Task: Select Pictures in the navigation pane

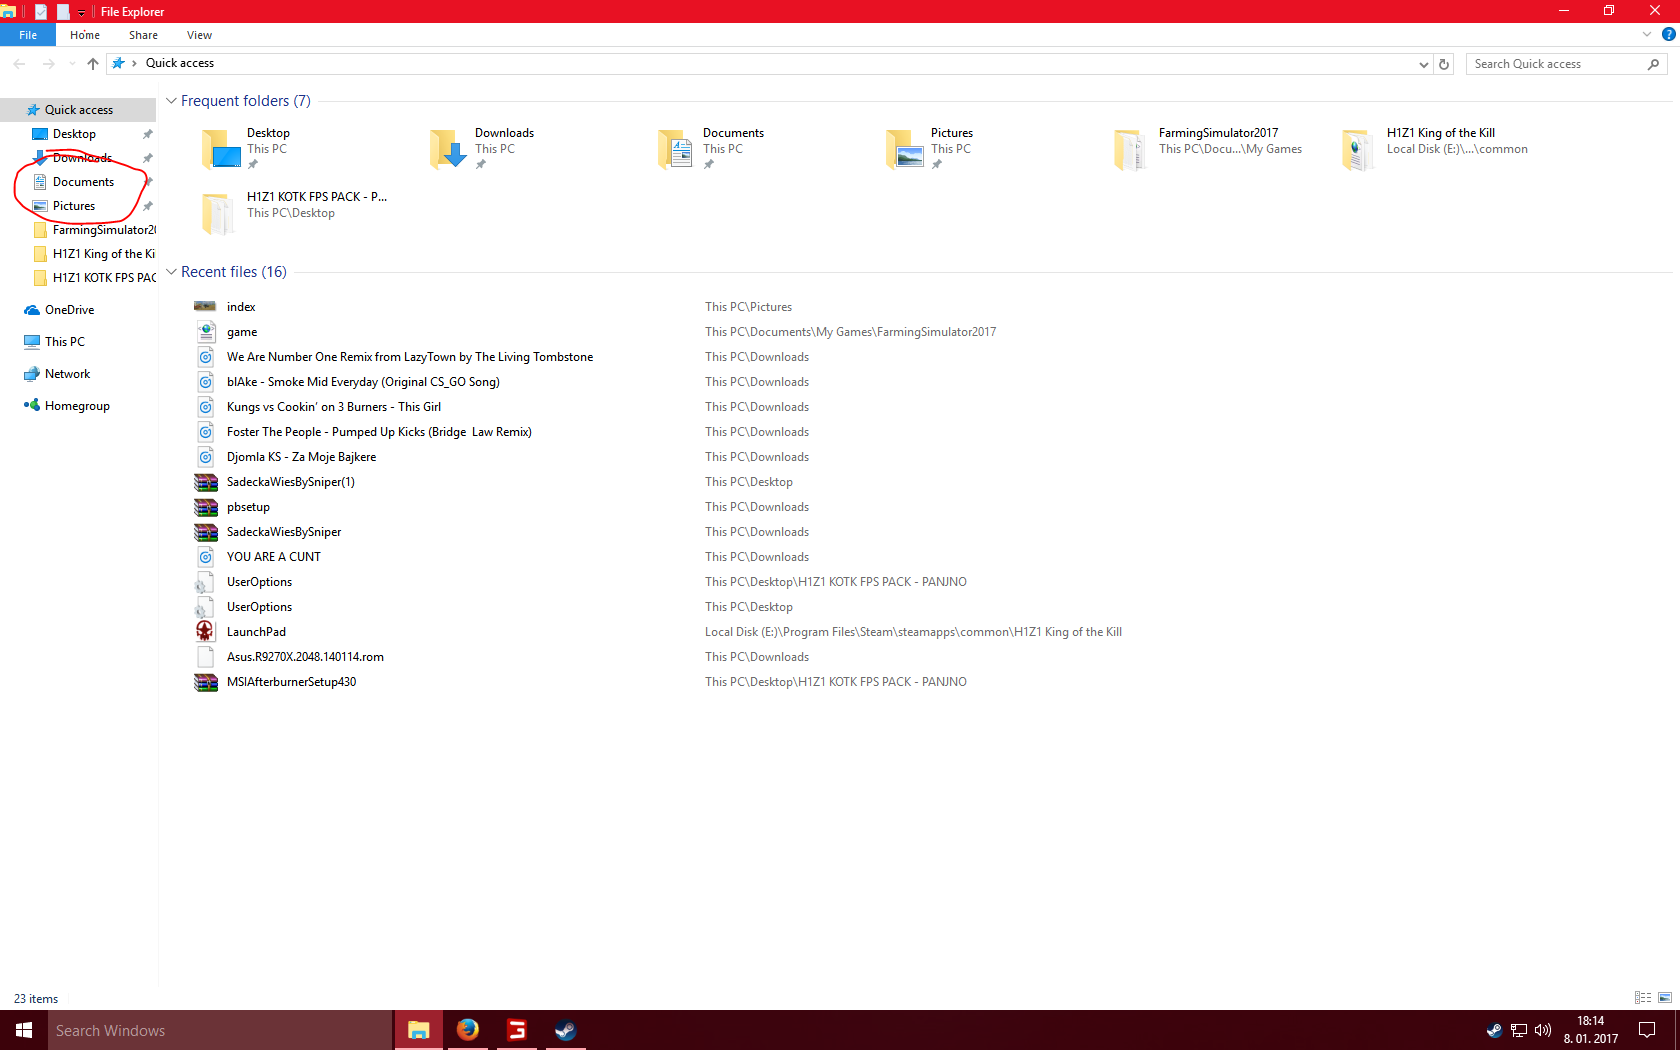Action: click(74, 206)
